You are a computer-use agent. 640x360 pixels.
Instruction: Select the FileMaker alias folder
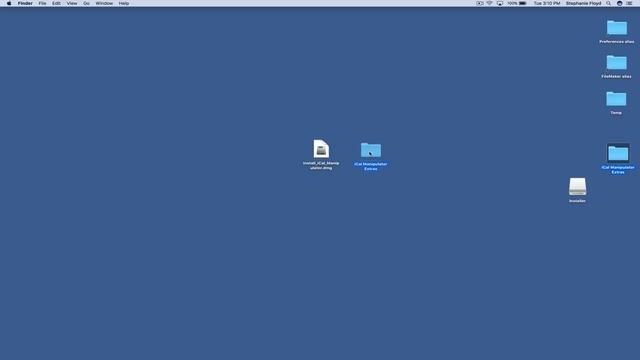616,62
